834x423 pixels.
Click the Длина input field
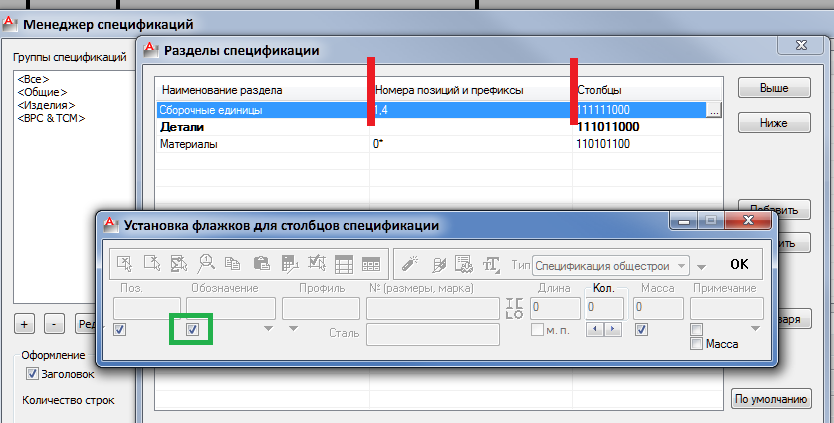click(555, 309)
